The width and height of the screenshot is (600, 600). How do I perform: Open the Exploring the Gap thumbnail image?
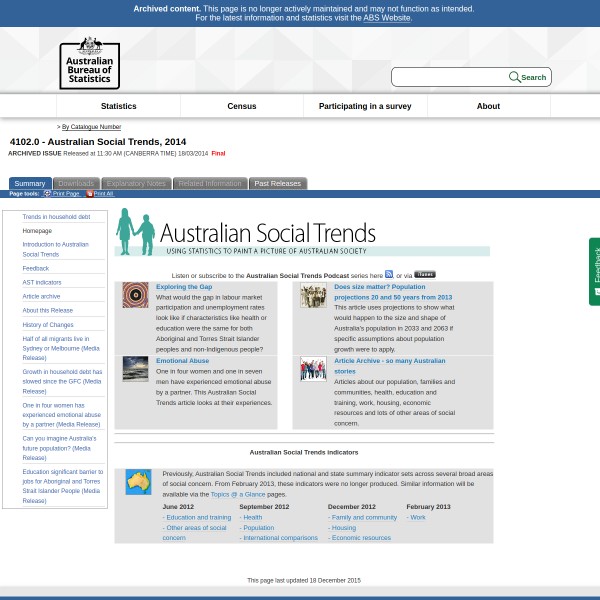pos(135,295)
